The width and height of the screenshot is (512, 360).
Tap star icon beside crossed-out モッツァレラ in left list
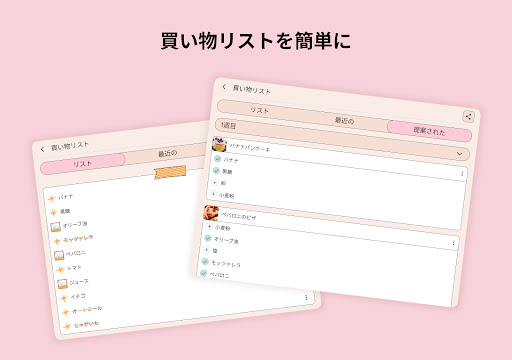(x=57, y=241)
